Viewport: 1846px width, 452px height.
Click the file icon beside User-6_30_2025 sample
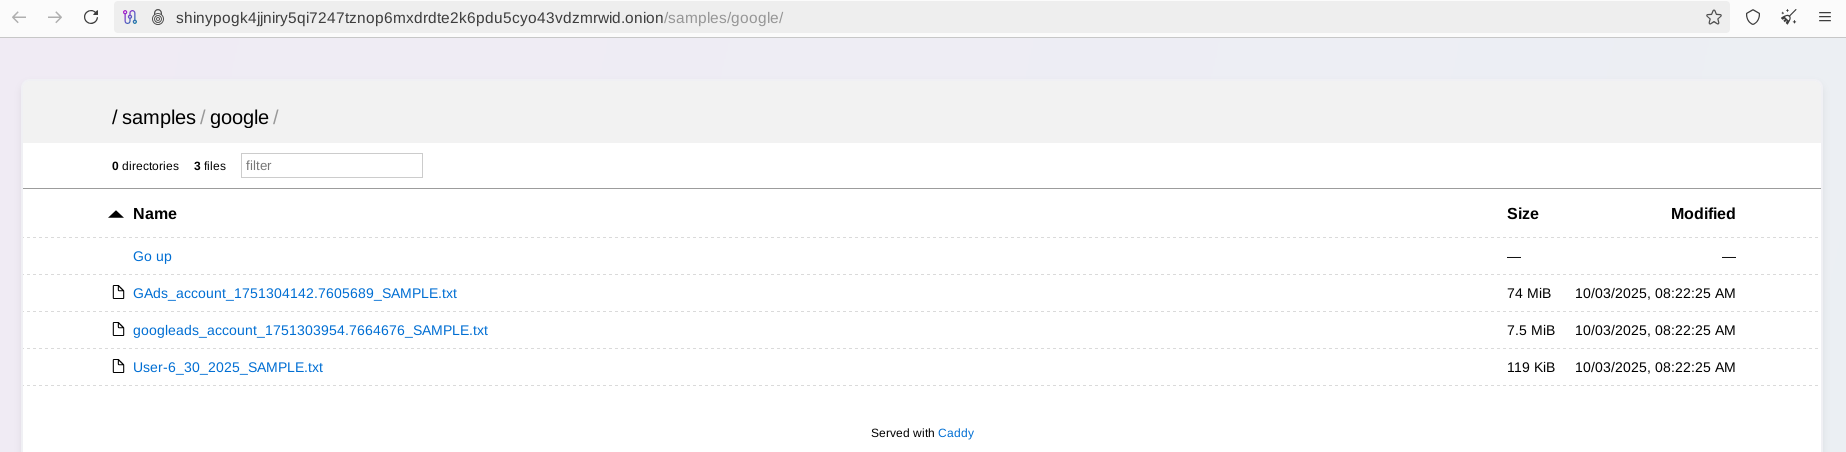(x=118, y=366)
